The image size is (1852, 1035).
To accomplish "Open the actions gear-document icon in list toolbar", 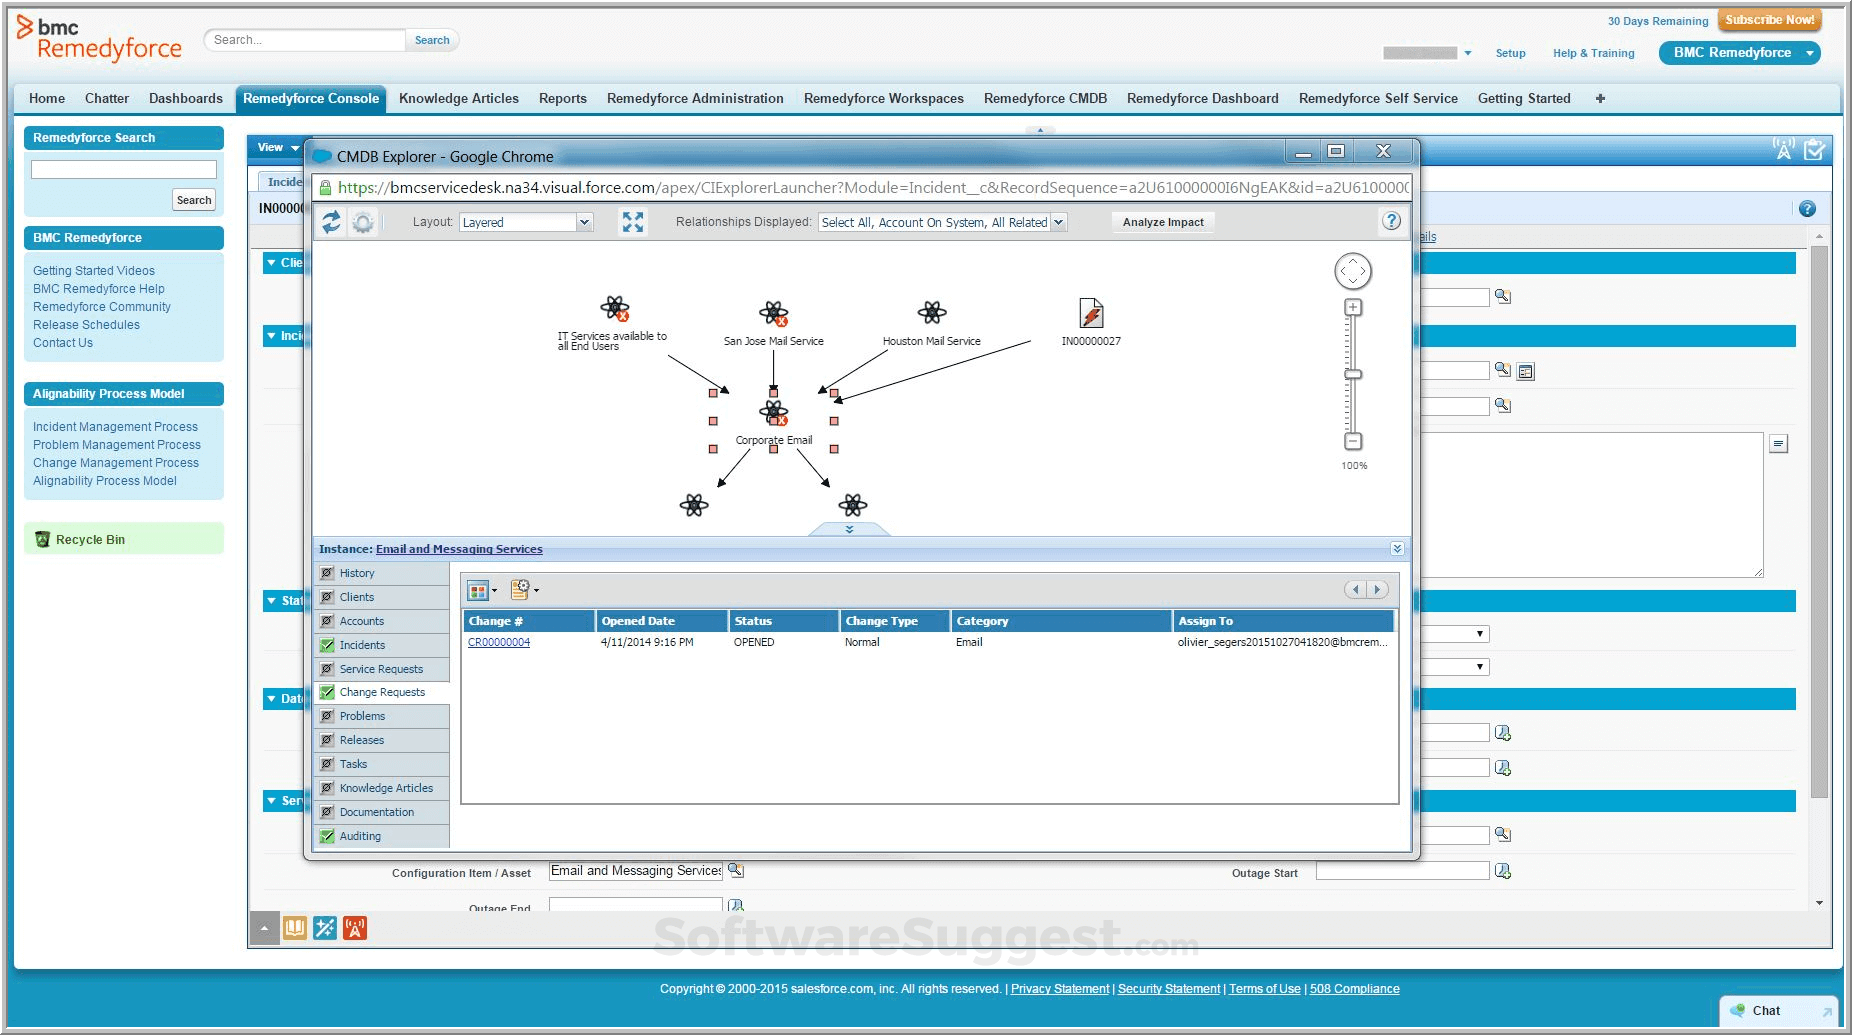I will (x=524, y=590).
